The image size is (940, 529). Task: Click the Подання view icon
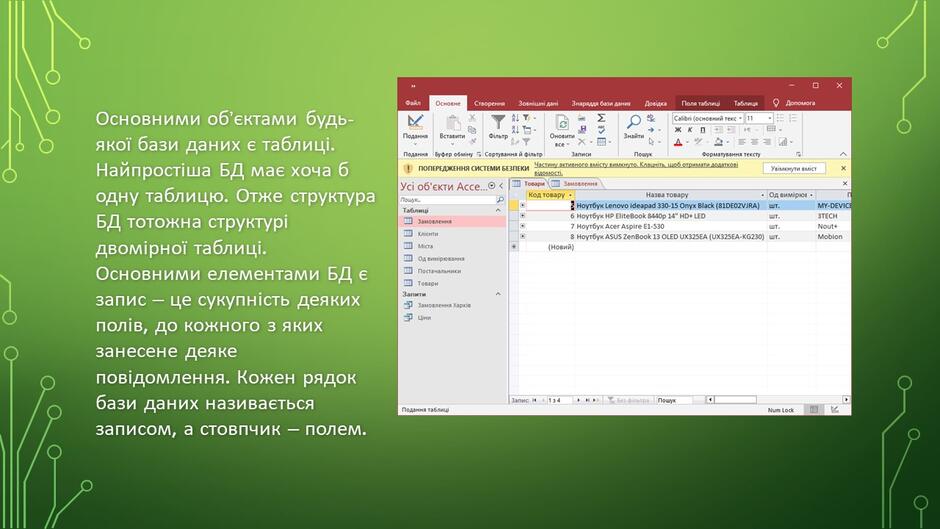click(x=415, y=122)
